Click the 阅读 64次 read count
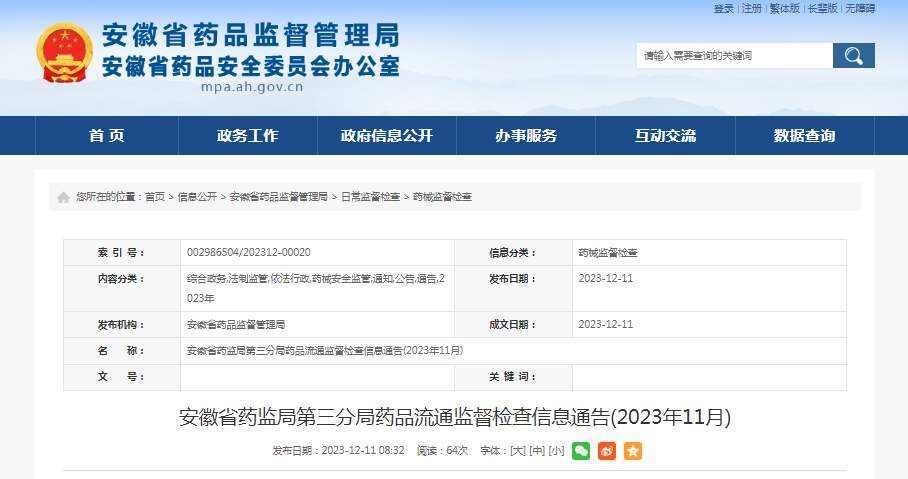This screenshot has width=908, height=479. [x=442, y=451]
